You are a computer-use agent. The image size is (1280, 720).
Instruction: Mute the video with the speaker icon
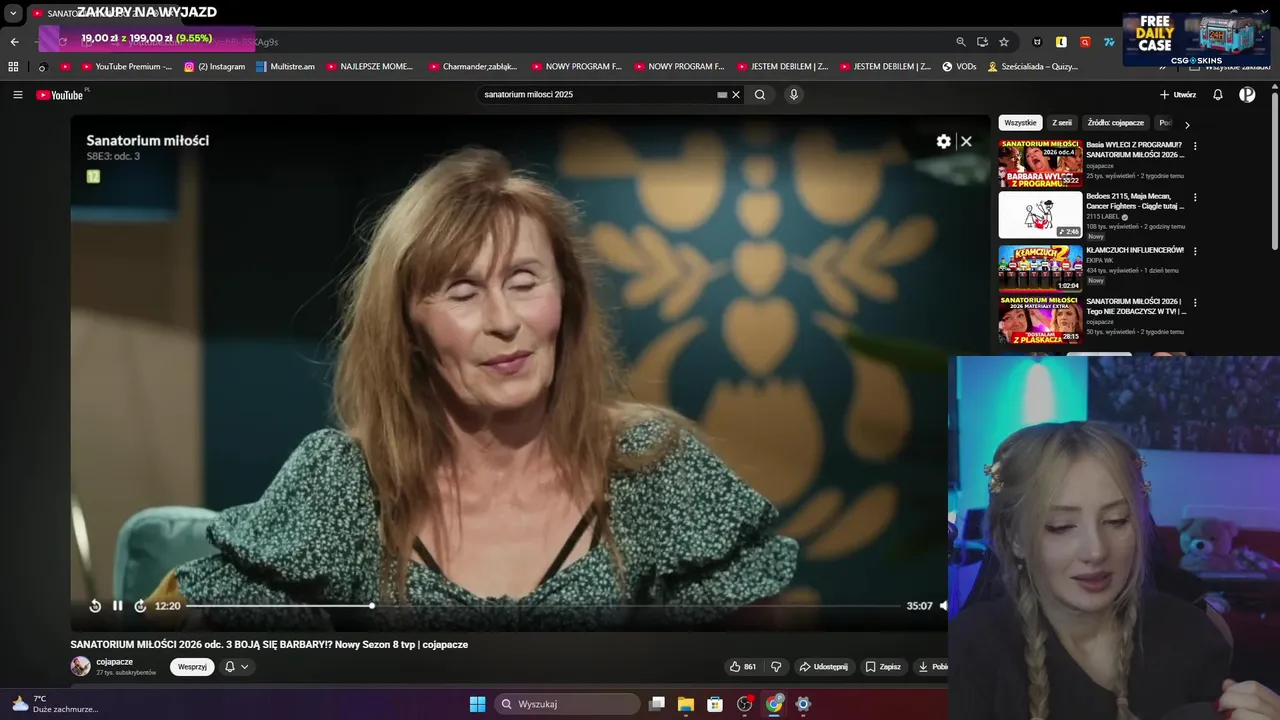coord(943,606)
